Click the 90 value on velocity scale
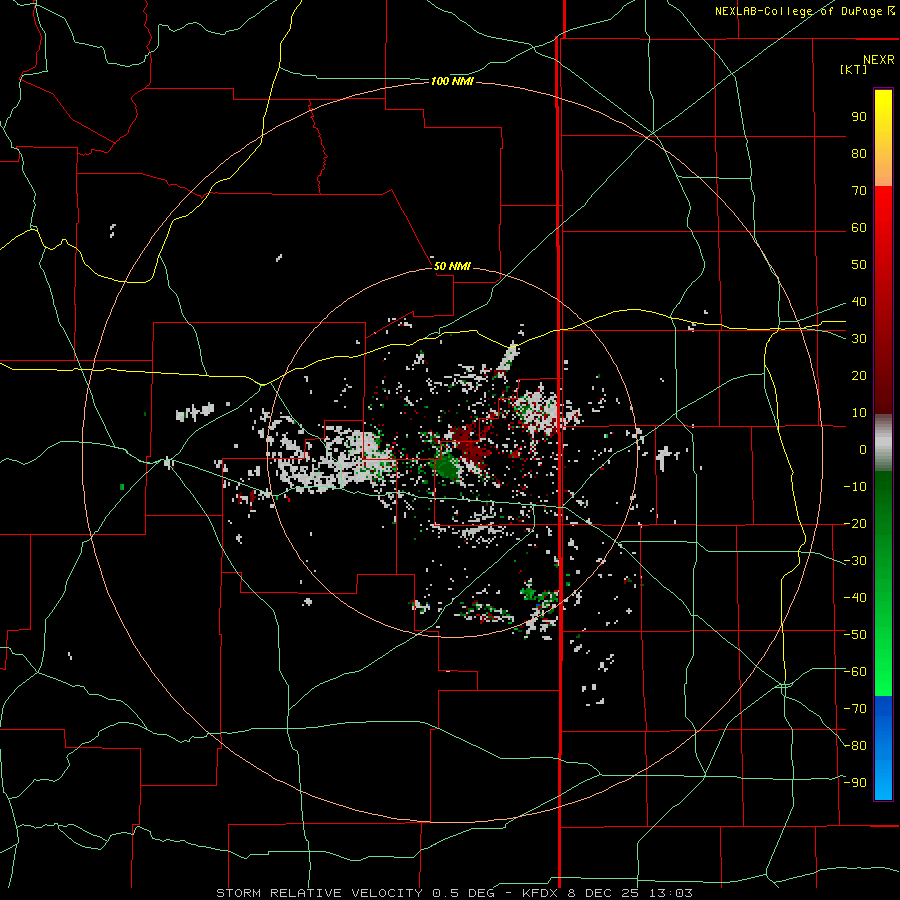900x900 pixels. click(x=859, y=117)
